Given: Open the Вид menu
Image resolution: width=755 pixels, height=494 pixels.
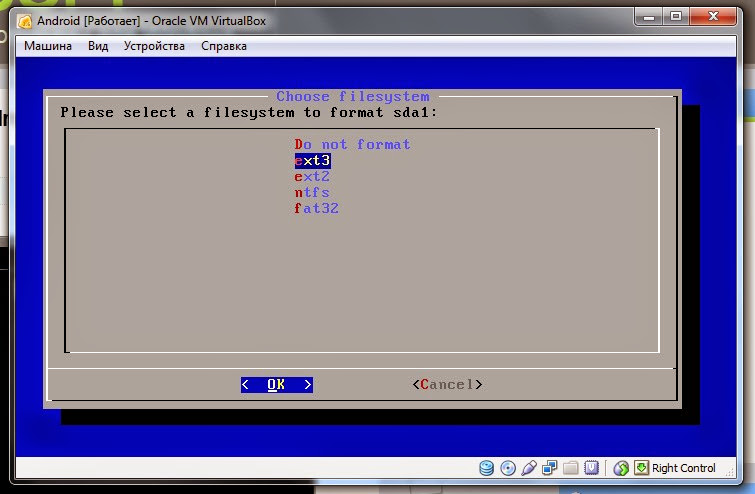Looking at the screenshot, I should 98,46.
